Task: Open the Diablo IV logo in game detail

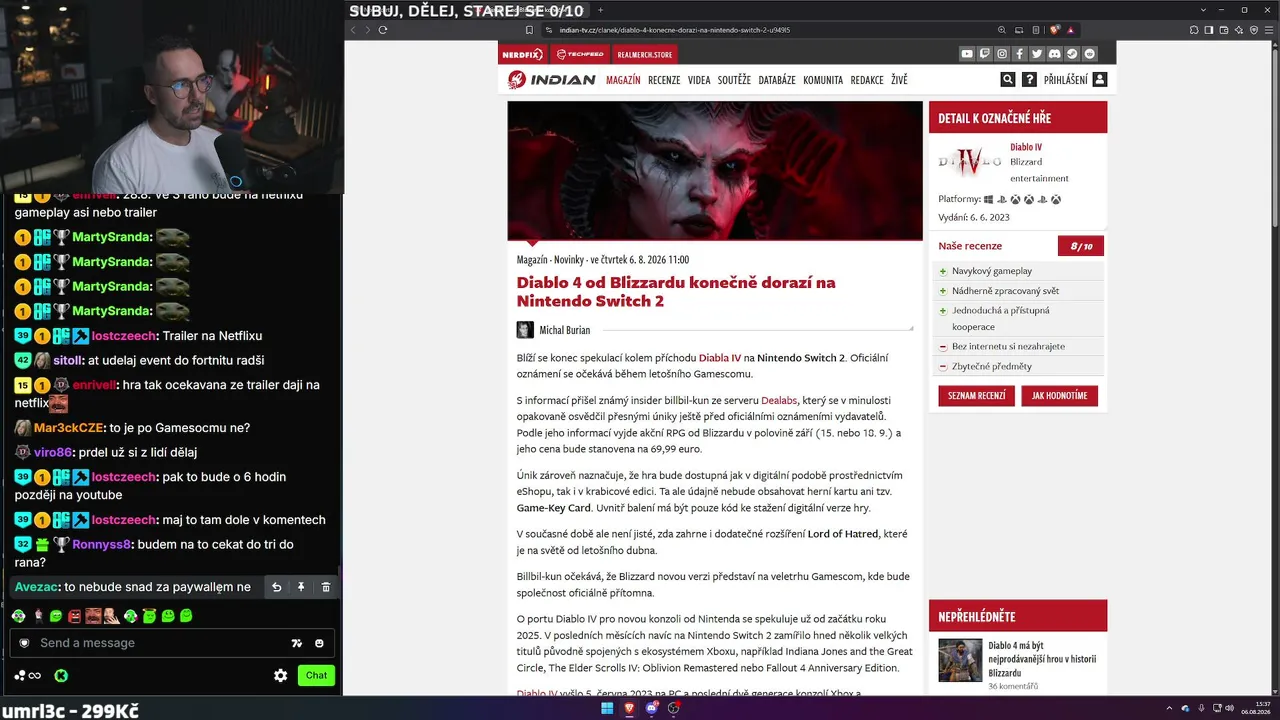Action: [970, 161]
